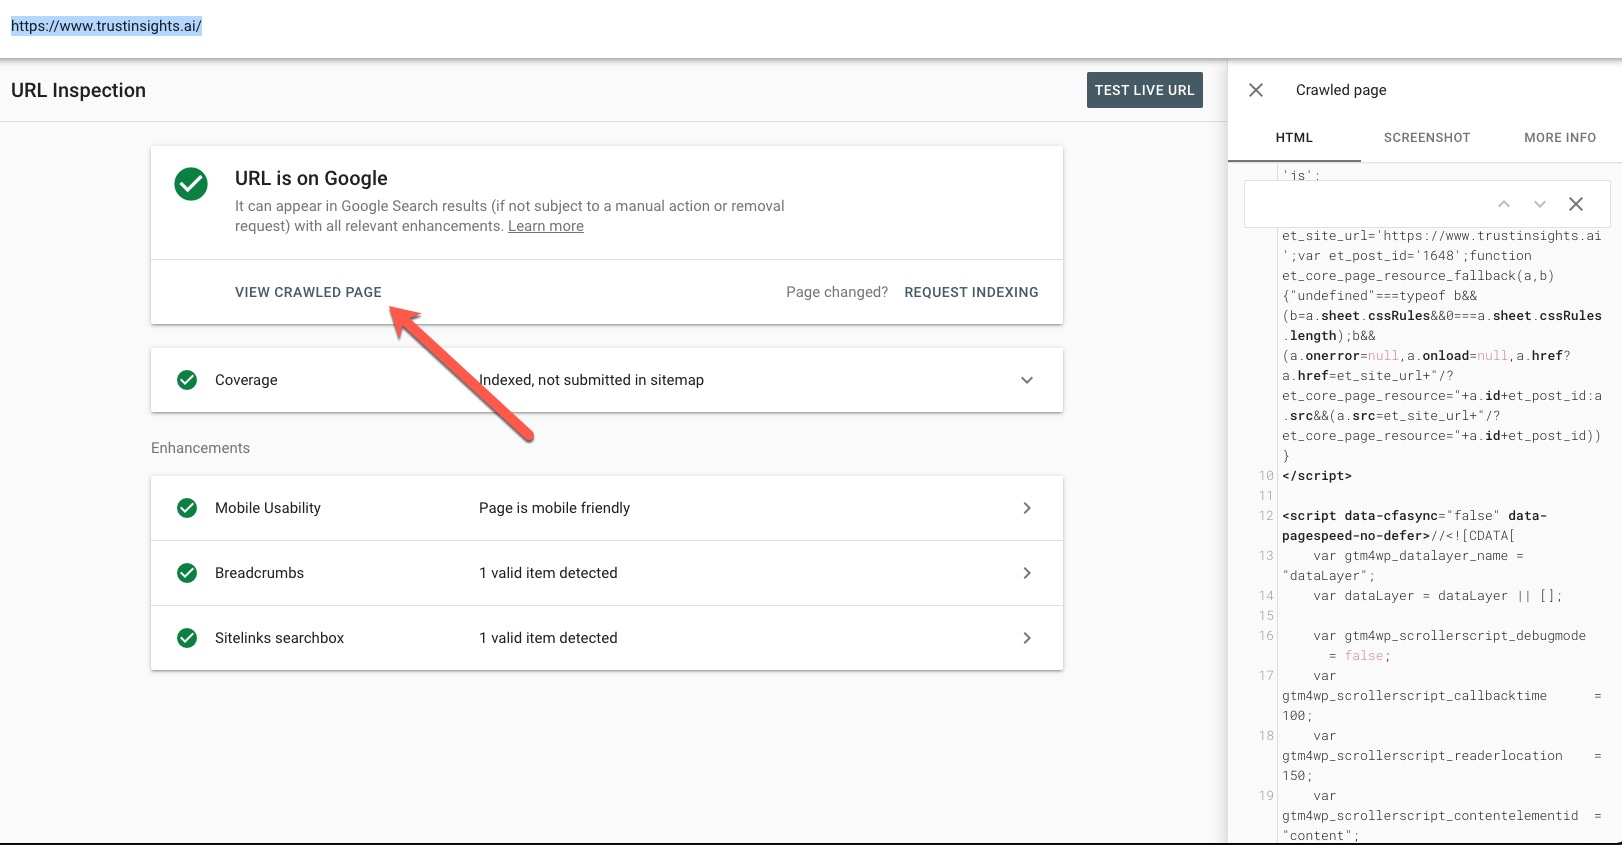Click the Sitelinks searchbox green check icon
The image size is (1622, 845).
click(187, 638)
